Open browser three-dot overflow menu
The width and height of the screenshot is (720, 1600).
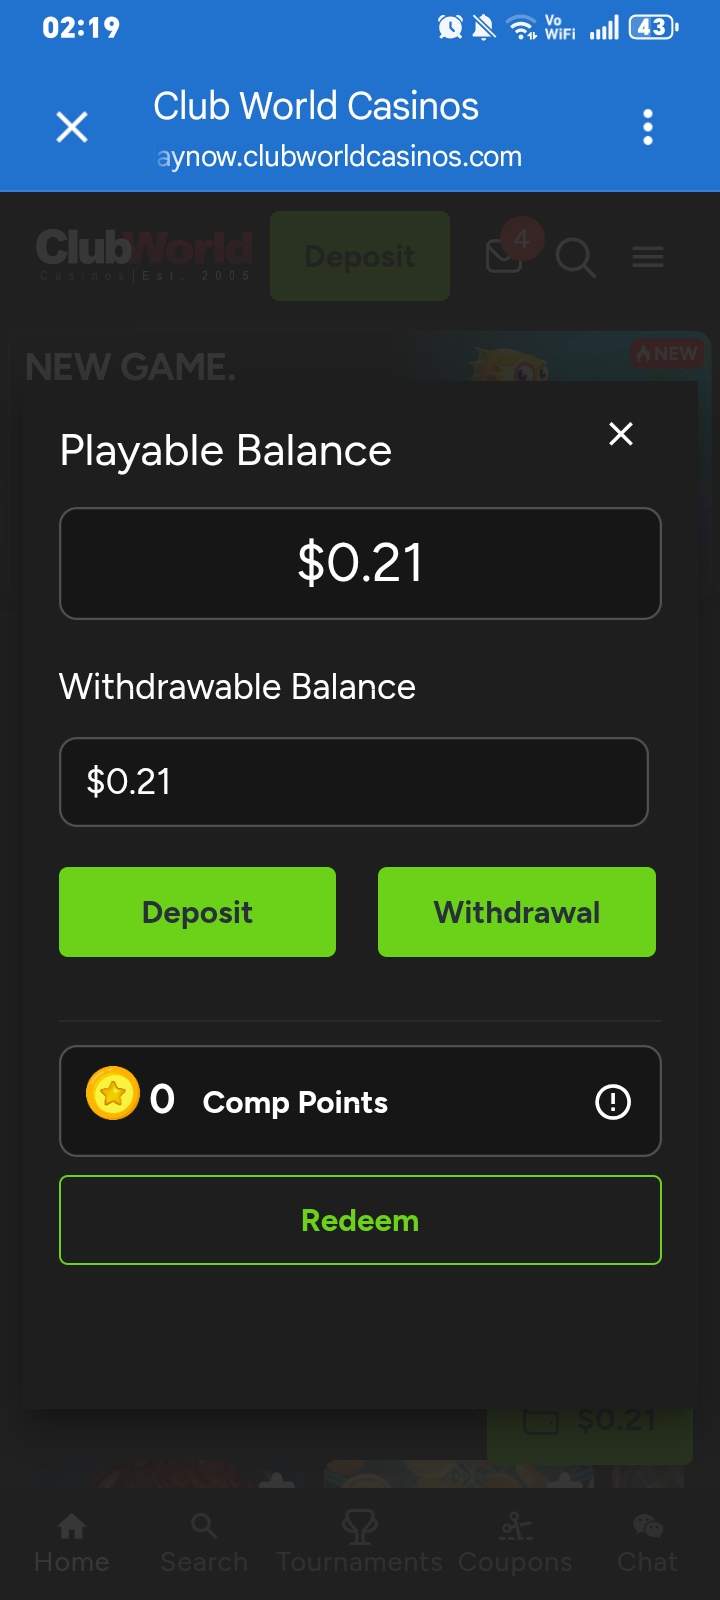[648, 127]
